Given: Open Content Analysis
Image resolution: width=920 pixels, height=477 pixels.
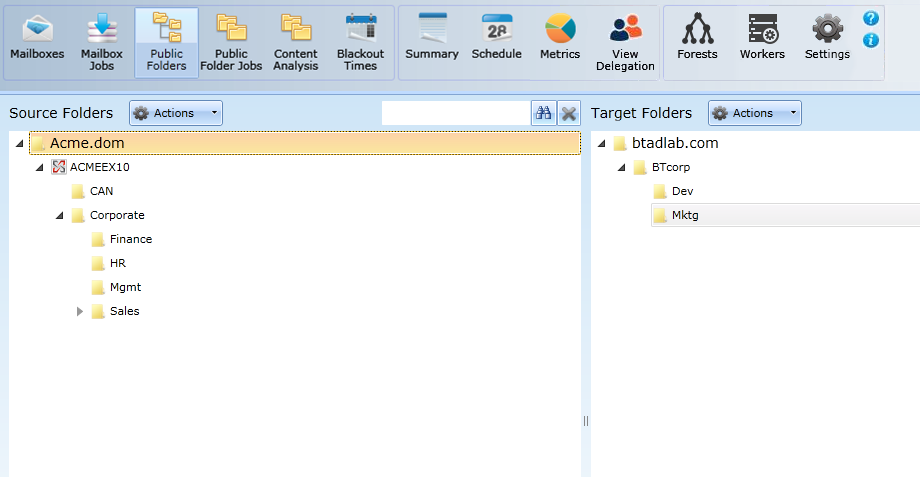Looking at the screenshot, I should pos(296,42).
